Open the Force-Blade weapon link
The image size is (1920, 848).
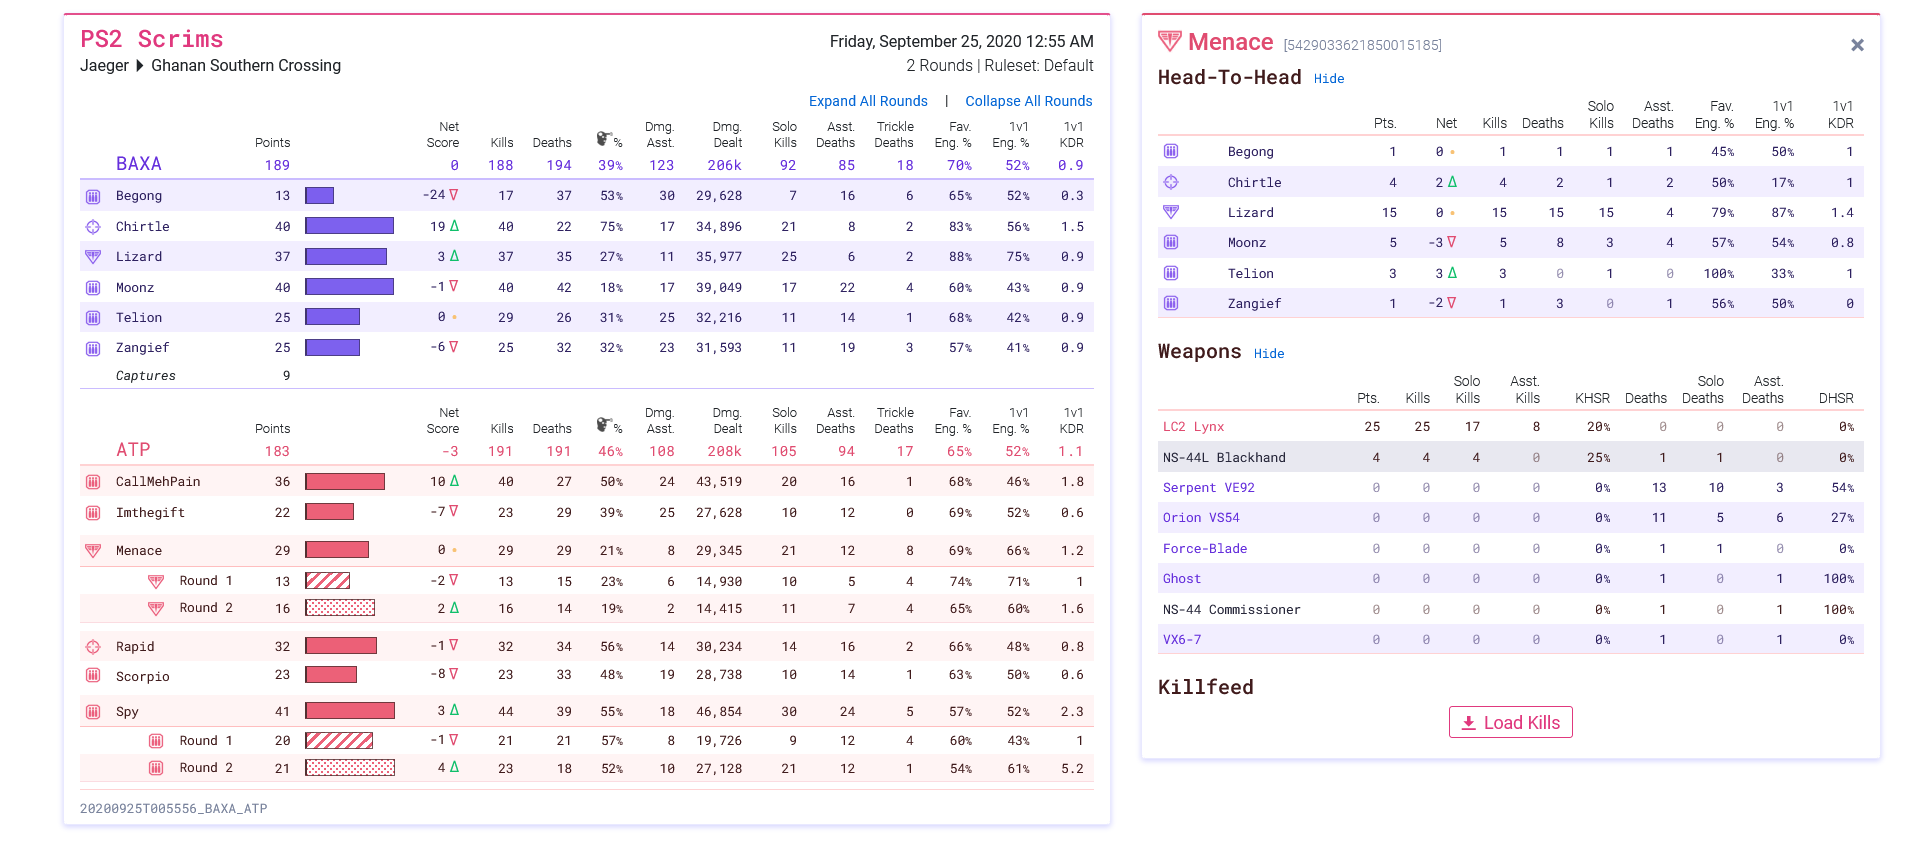[x=1205, y=549]
